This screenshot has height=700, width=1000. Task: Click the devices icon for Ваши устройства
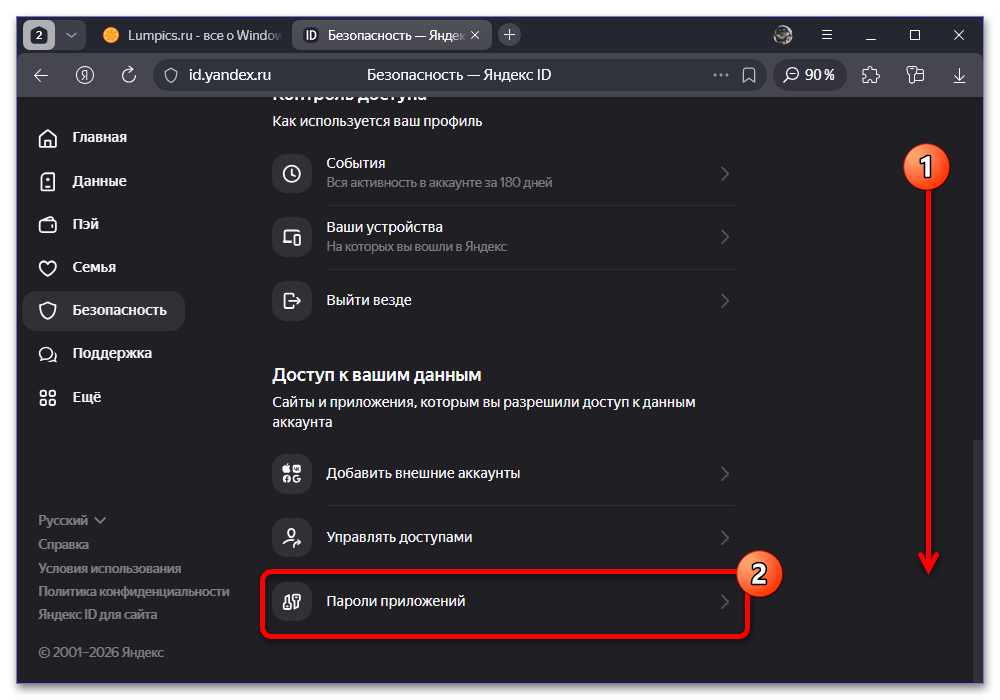tap(292, 237)
